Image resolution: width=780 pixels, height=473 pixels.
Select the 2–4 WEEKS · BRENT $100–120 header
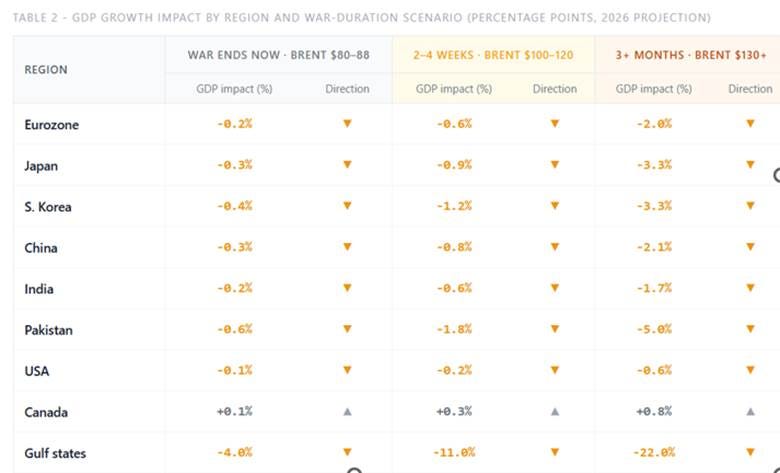coord(493,55)
